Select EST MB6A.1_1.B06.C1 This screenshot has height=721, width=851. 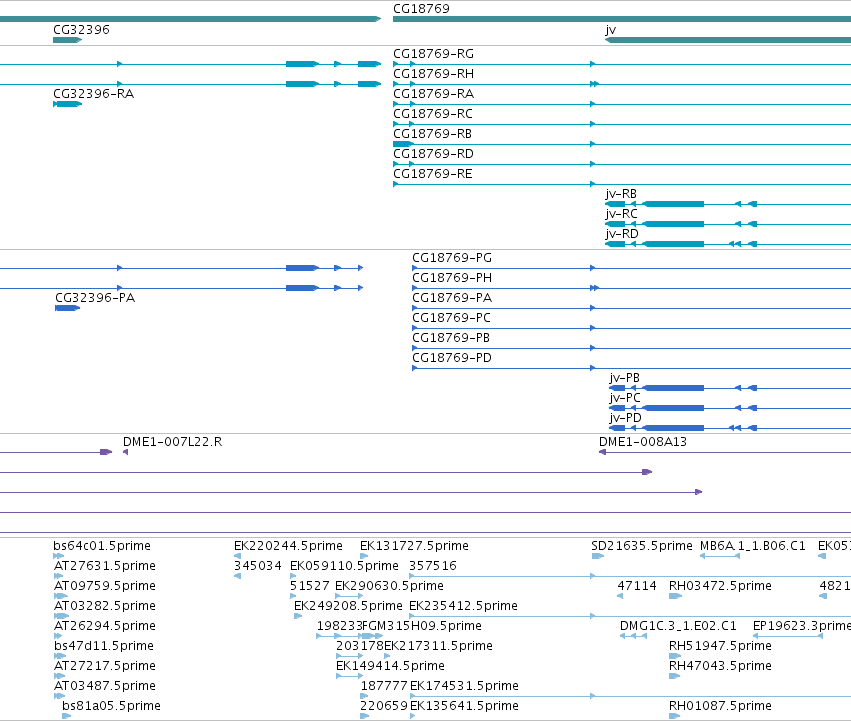(x=753, y=546)
